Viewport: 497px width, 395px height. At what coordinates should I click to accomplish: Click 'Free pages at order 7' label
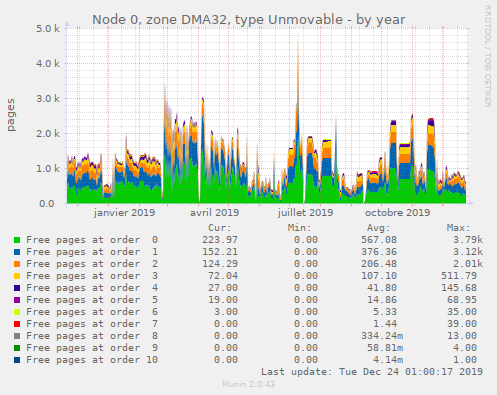[x=92, y=324]
